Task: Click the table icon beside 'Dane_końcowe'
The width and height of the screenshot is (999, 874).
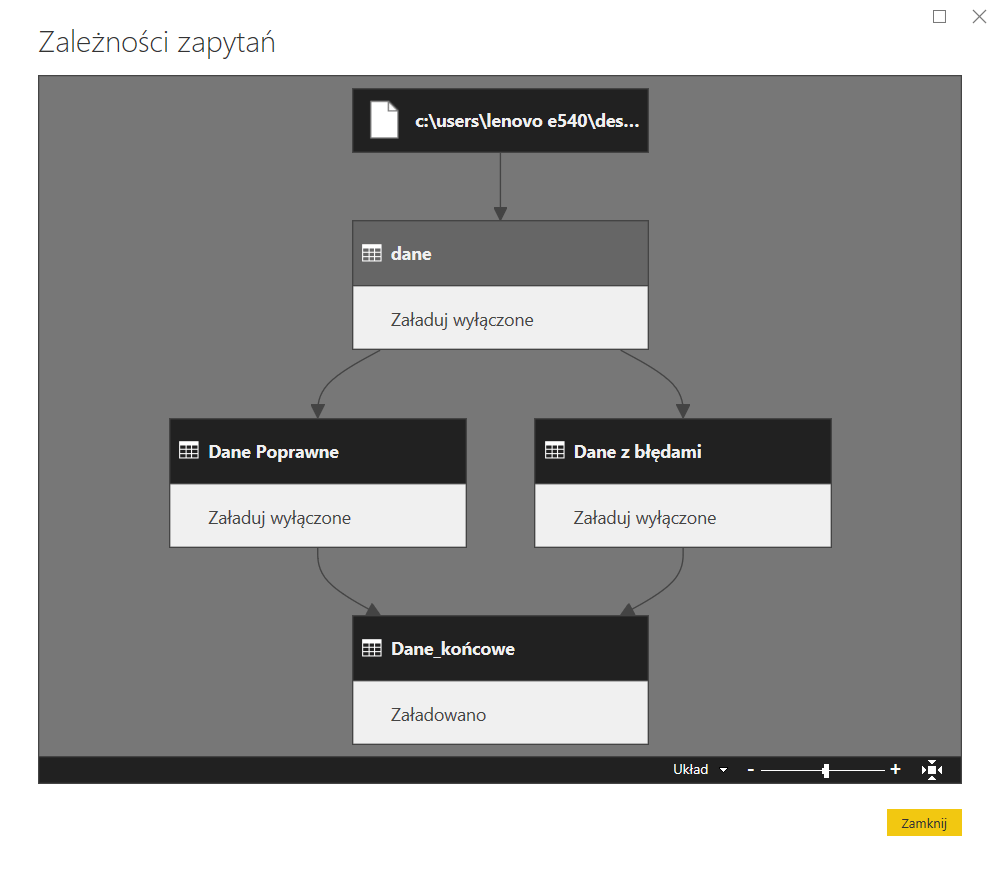Action: tap(371, 648)
